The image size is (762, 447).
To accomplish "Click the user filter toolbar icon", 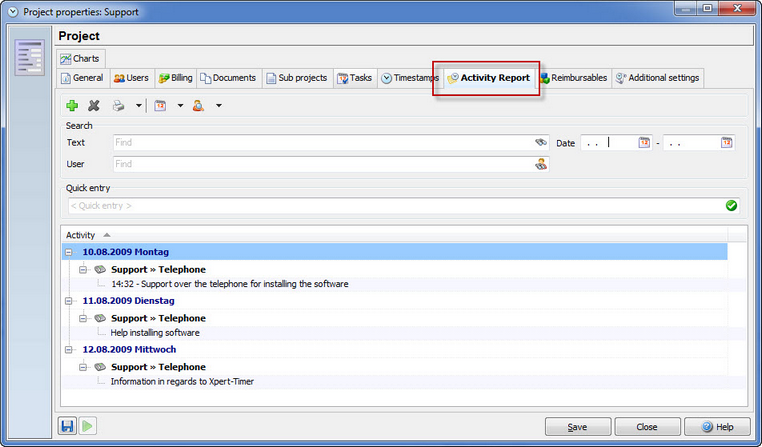I will pos(198,105).
